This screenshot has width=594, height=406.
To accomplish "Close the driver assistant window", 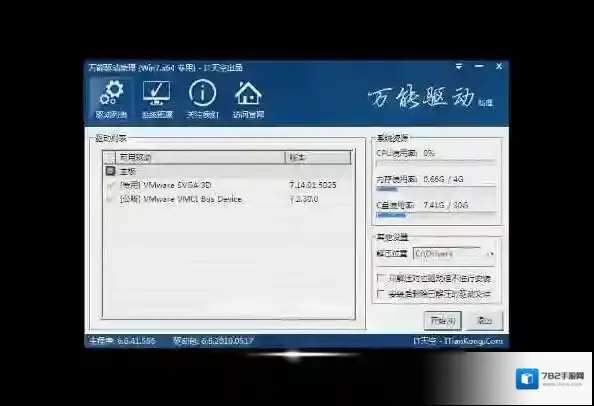I will (x=499, y=67).
